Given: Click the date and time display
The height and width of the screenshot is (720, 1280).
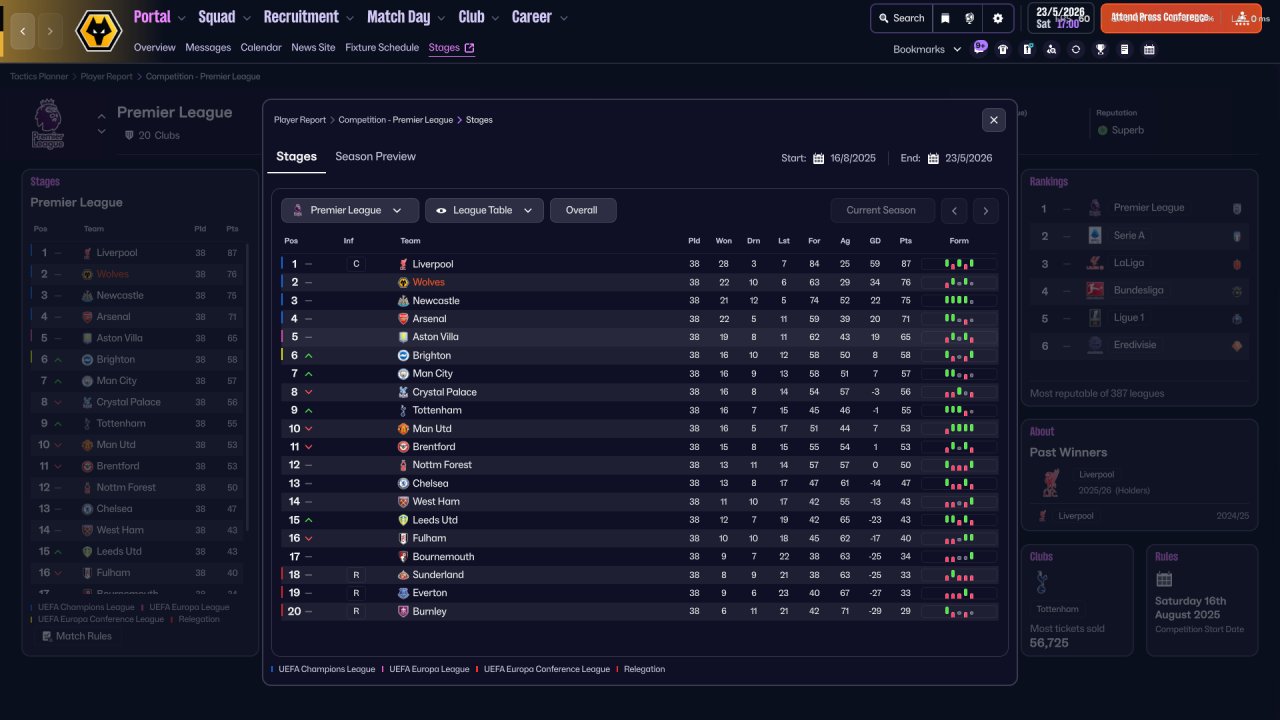Looking at the screenshot, I should click(x=1060, y=18).
